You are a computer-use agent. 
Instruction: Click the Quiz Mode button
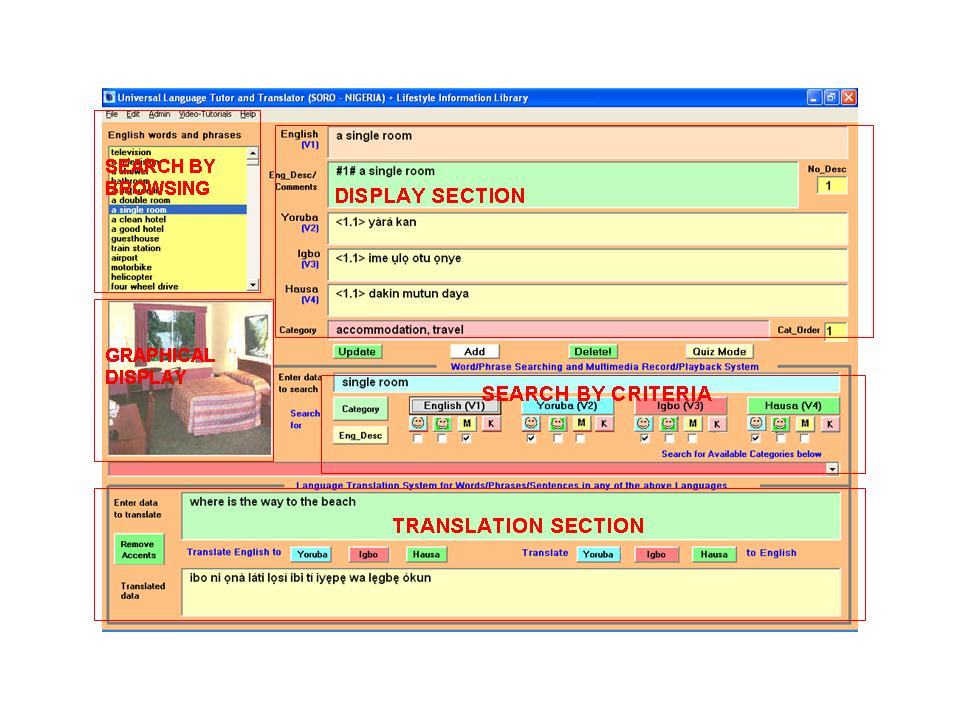click(x=718, y=352)
